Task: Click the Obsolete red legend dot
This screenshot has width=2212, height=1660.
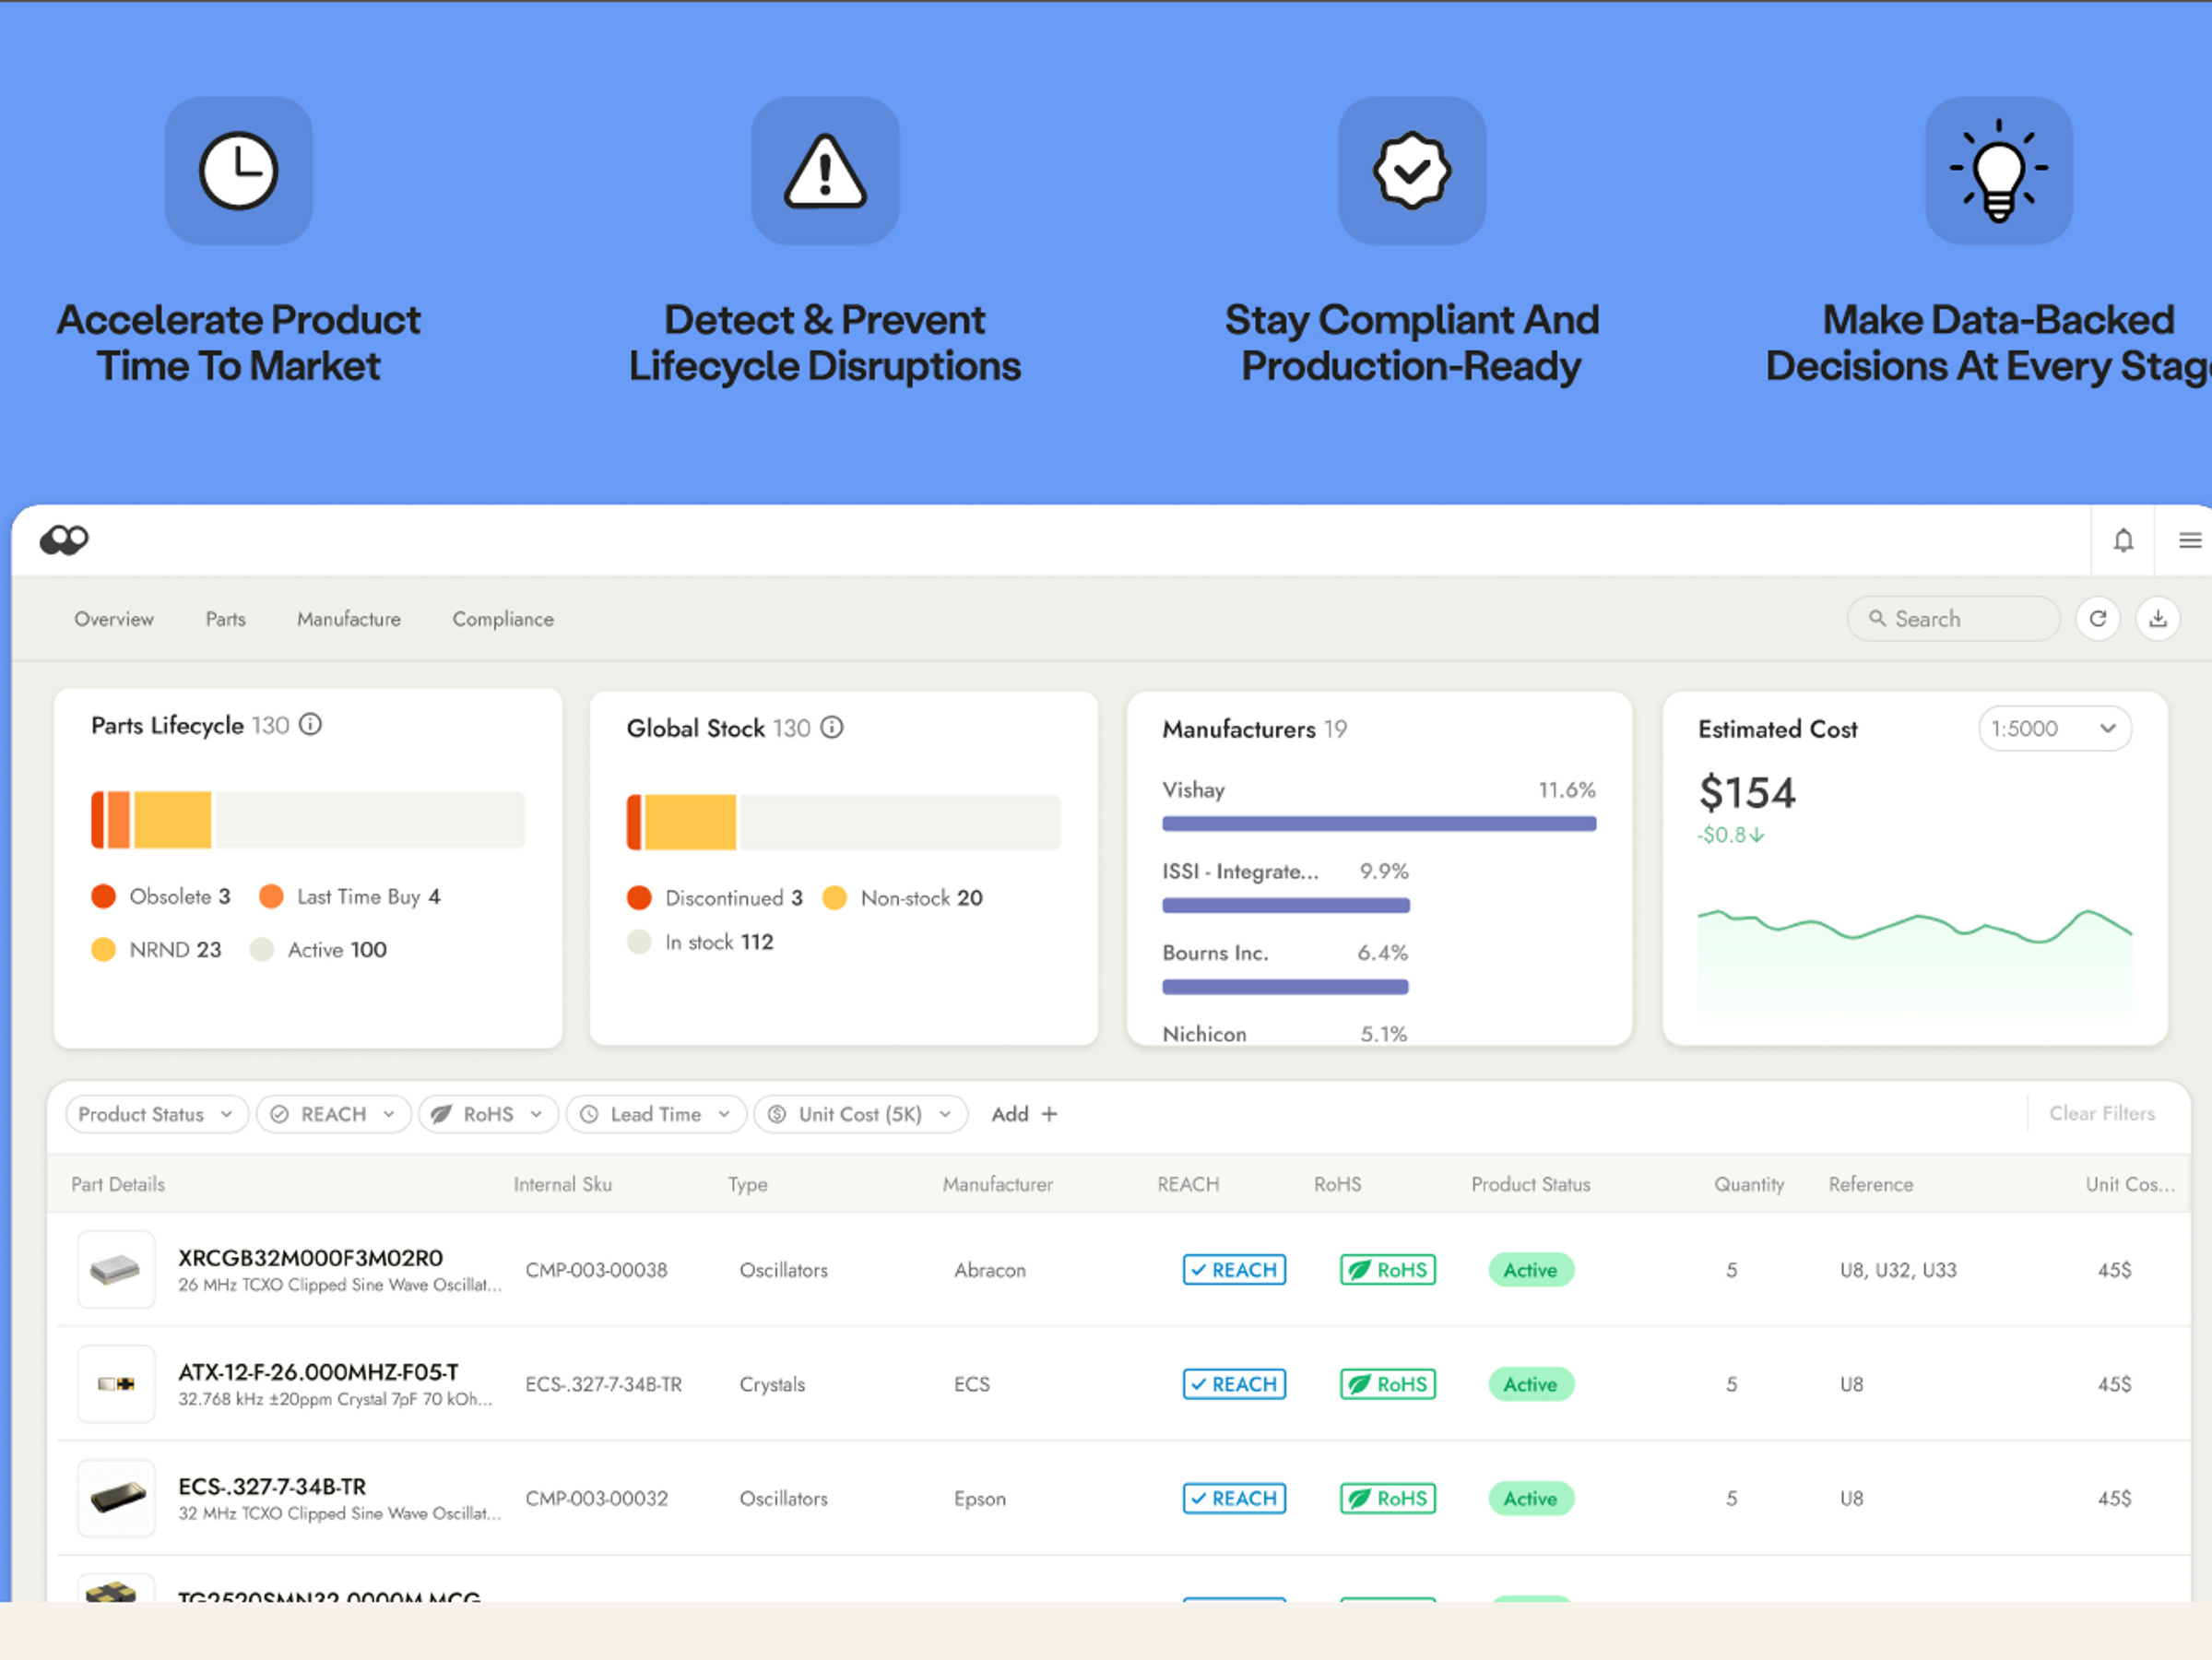Action: click(103, 896)
